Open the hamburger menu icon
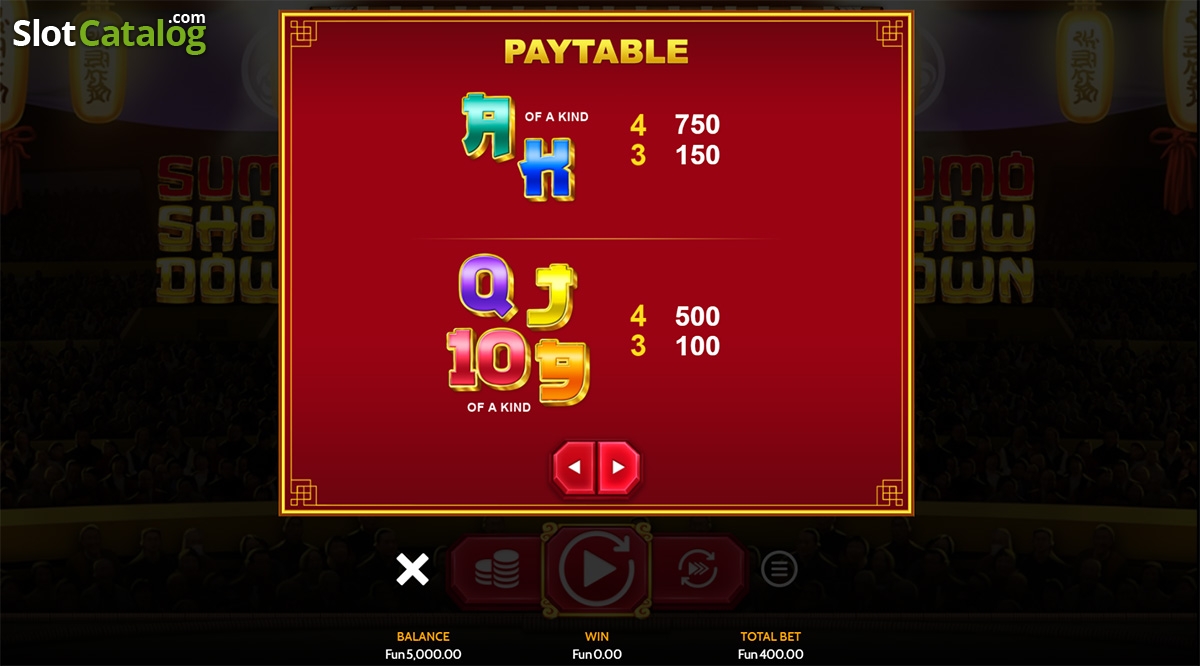Viewport: 1200px width, 666px height. (x=780, y=570)
